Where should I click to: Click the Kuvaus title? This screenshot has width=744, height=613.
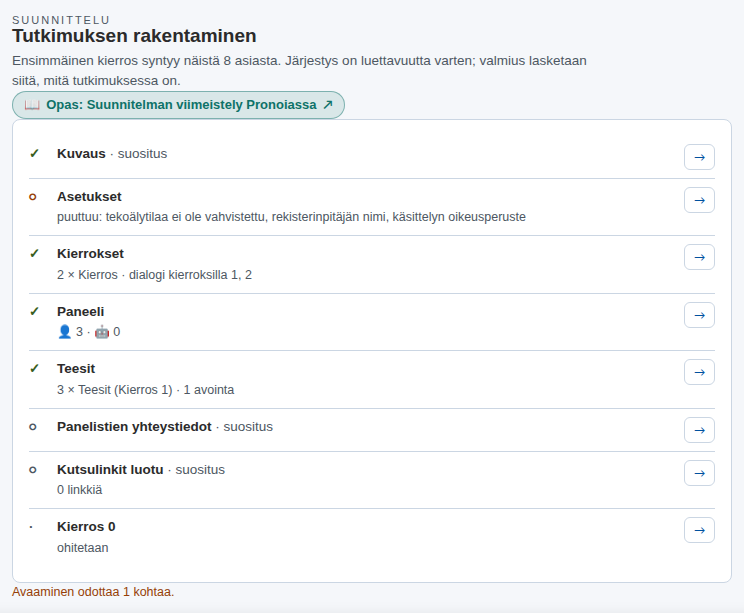point(81,154)
